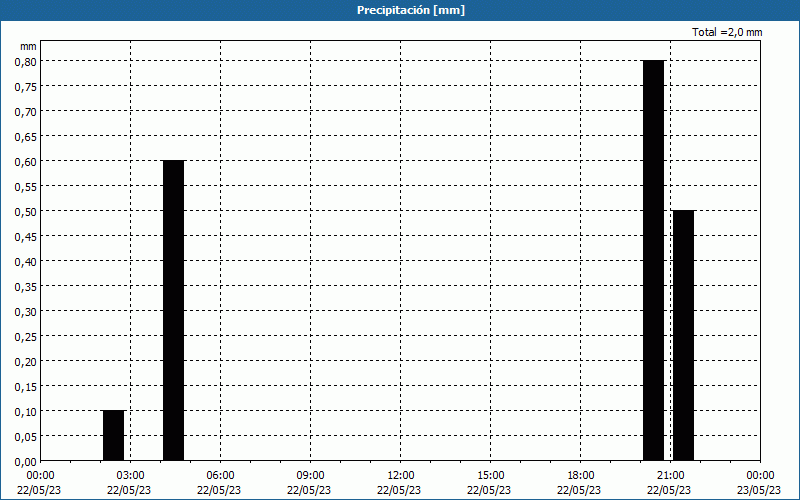Click the 06:00 22/05/23 time label
Screen dimensions: 800x500
tap(219, 483)
